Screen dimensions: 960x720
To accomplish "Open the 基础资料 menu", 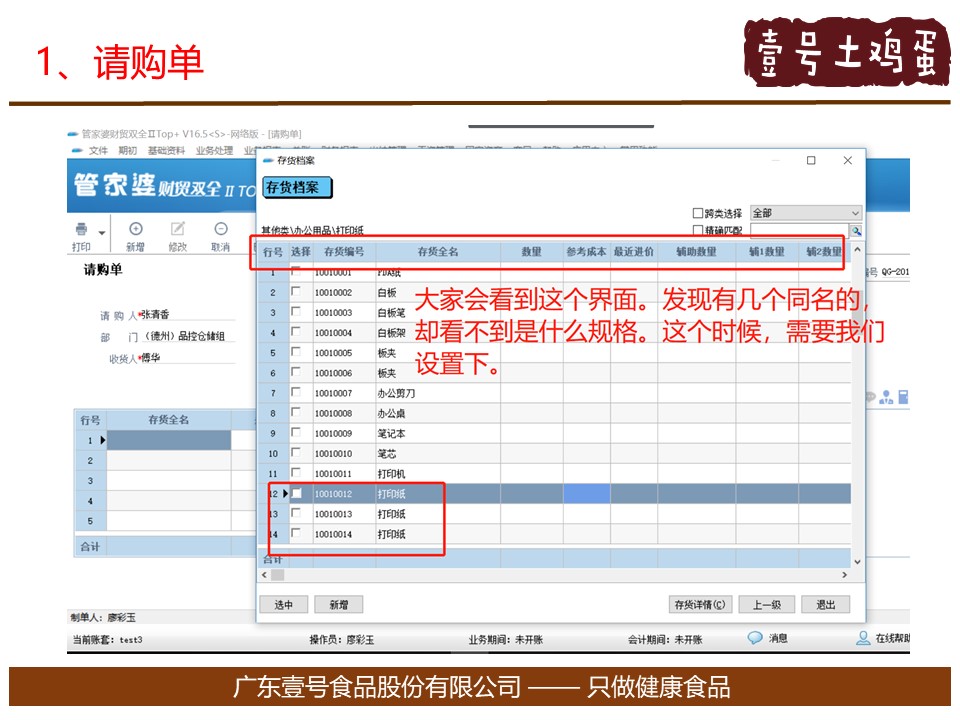I will pyautogui.click(x=166, y=150).
